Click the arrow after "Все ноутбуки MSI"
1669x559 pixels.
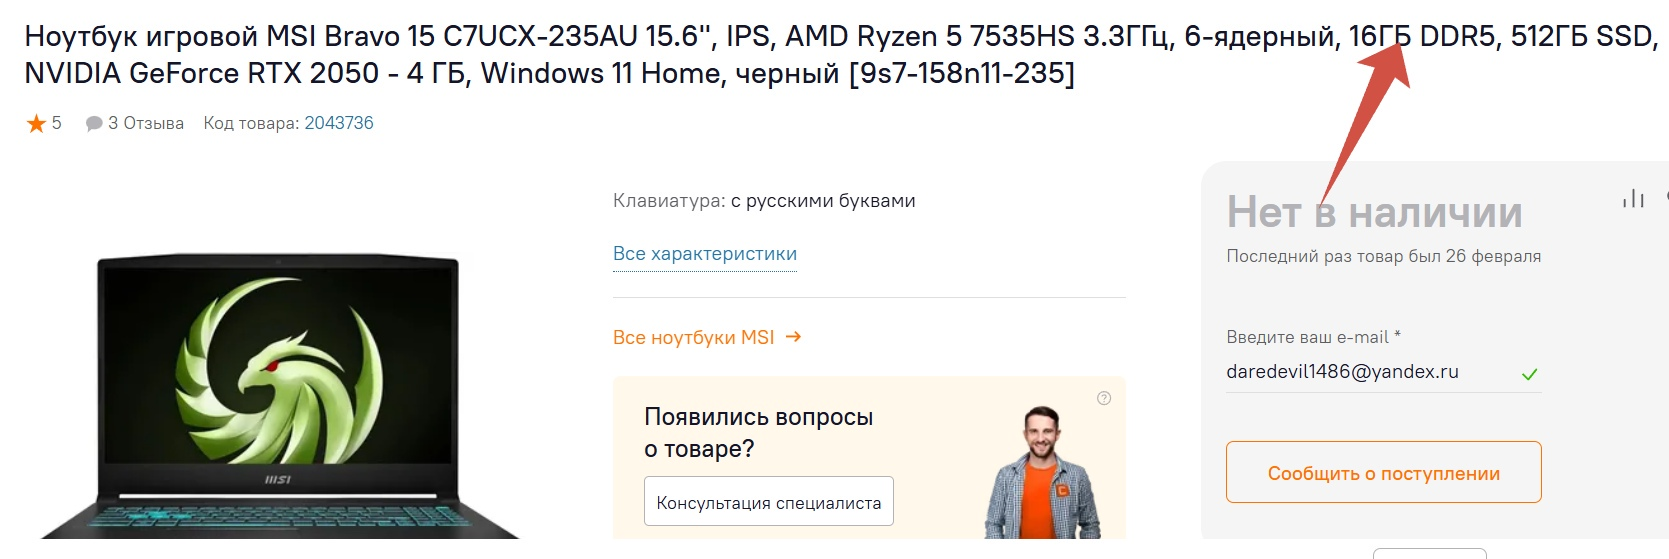pyautogui.click(x=793, y=337)
